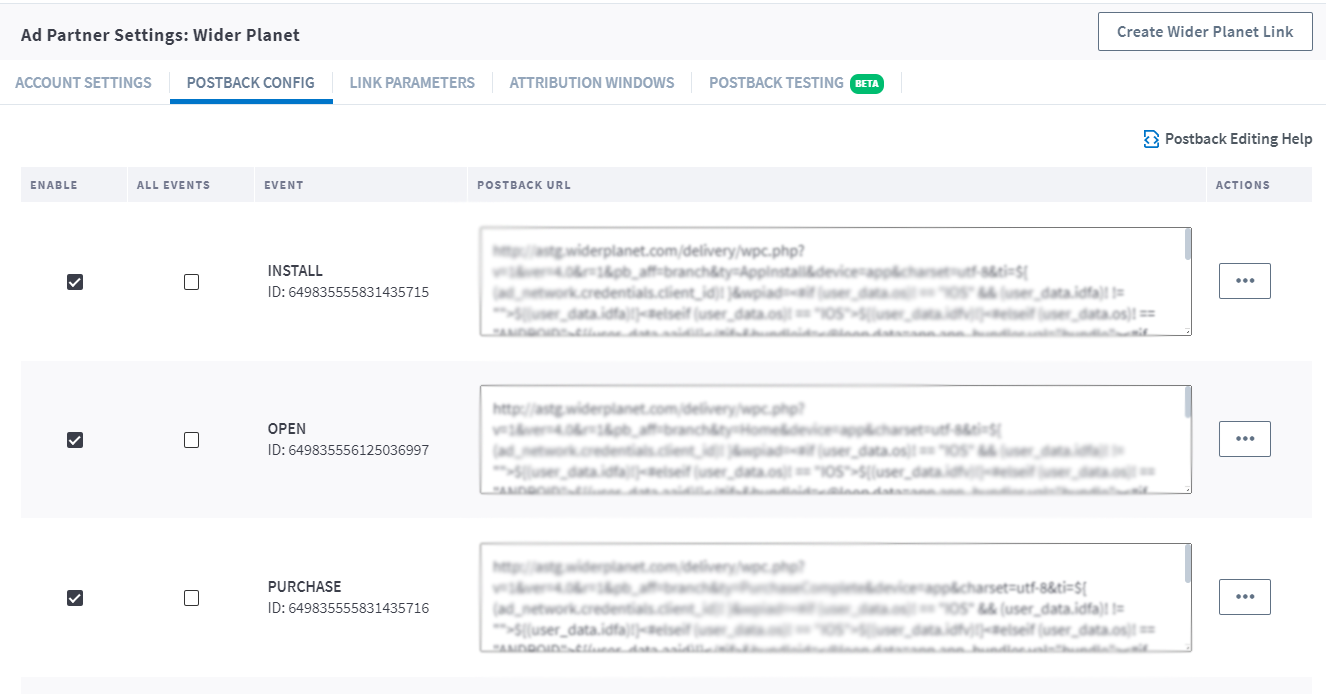Viewport: 1326px width, 694px height.
Task: Click the Enable column header
Action: (54, 185)
